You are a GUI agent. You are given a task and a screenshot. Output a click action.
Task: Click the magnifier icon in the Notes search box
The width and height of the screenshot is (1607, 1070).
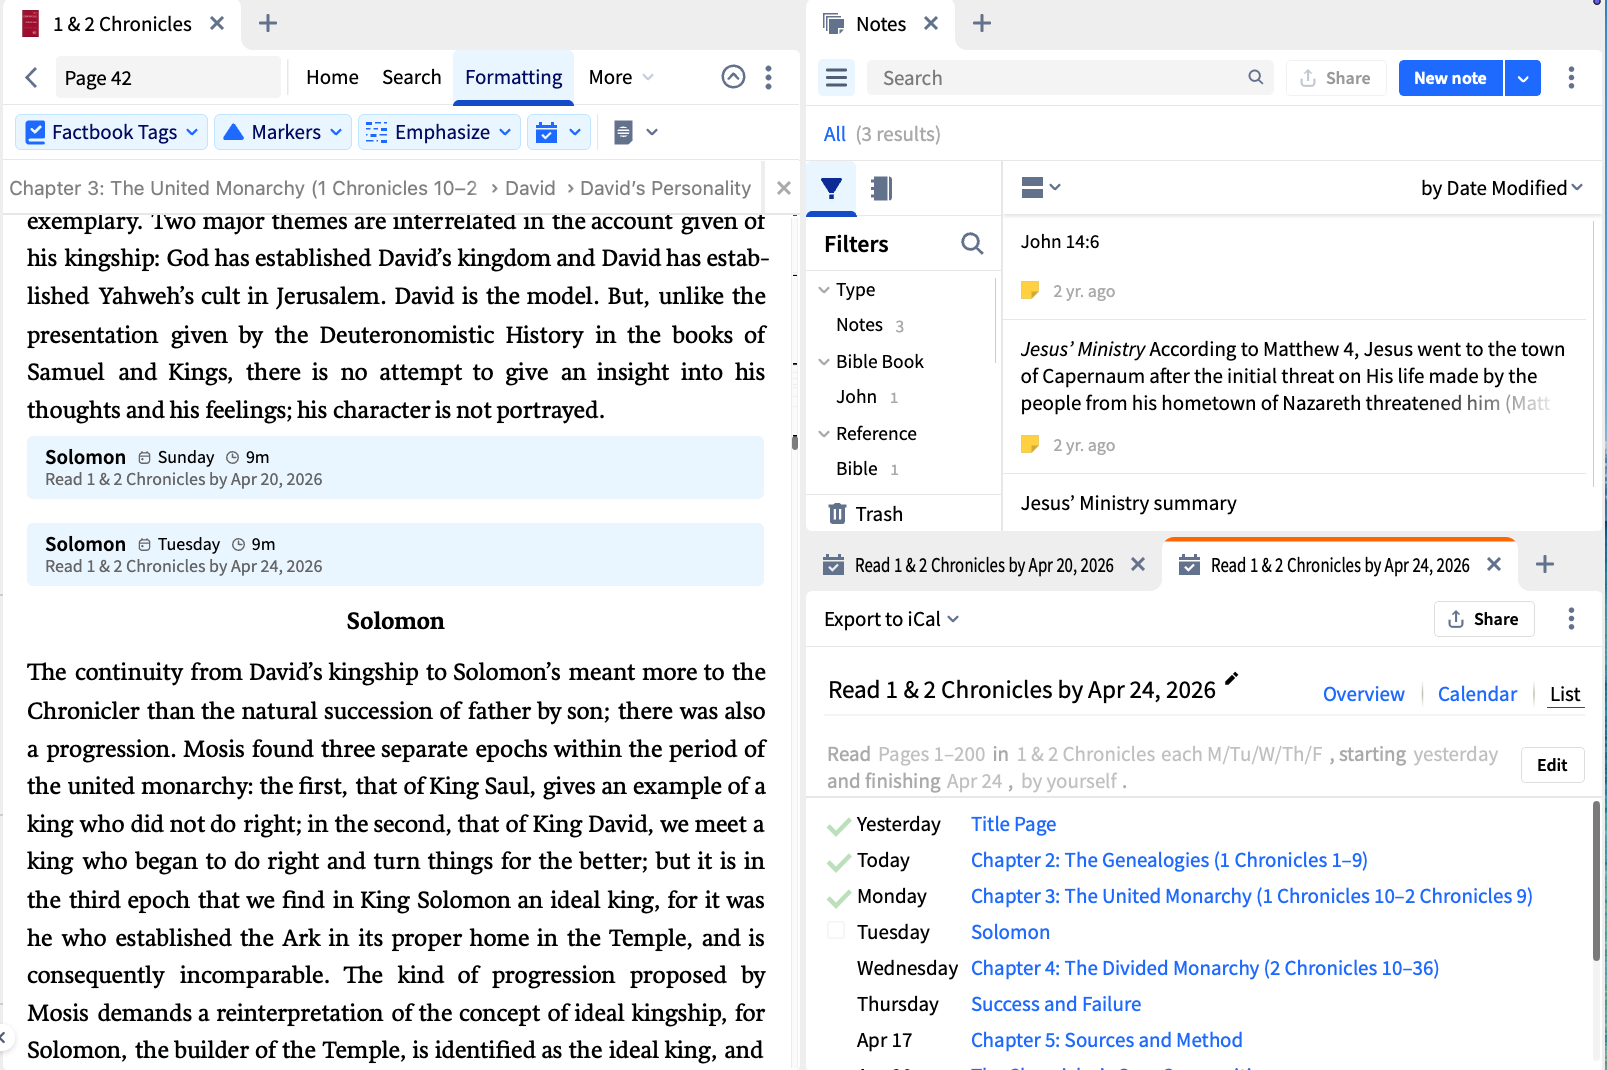coord(1255,77)
